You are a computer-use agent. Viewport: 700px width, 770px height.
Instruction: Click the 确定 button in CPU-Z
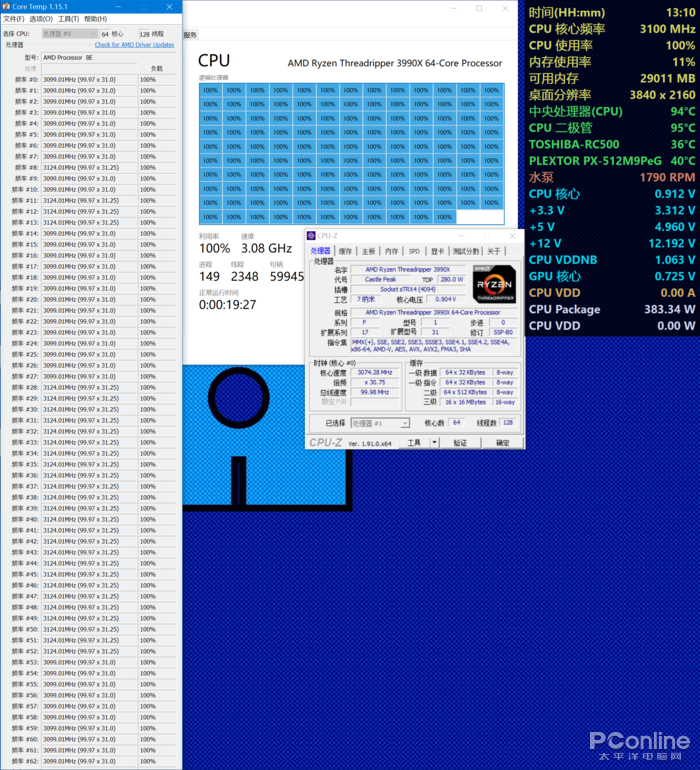click(503, 442)
